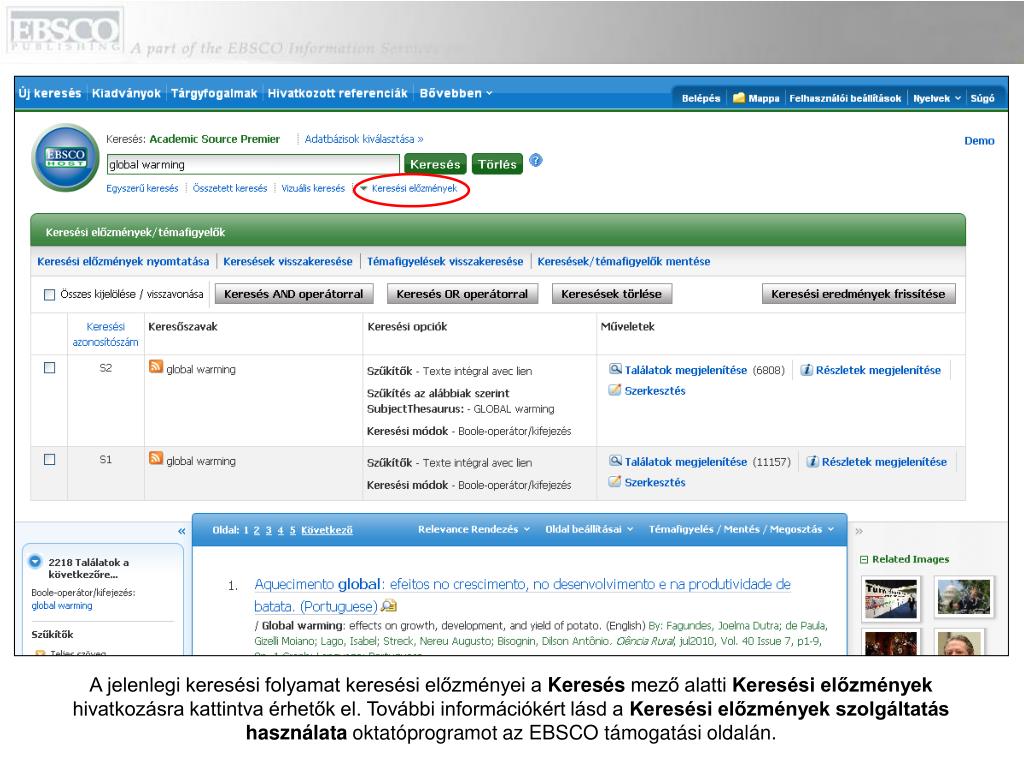1024x768 pixels.
Task: Open the first Related Images thumbnail
Action: [x=891, y=599]
